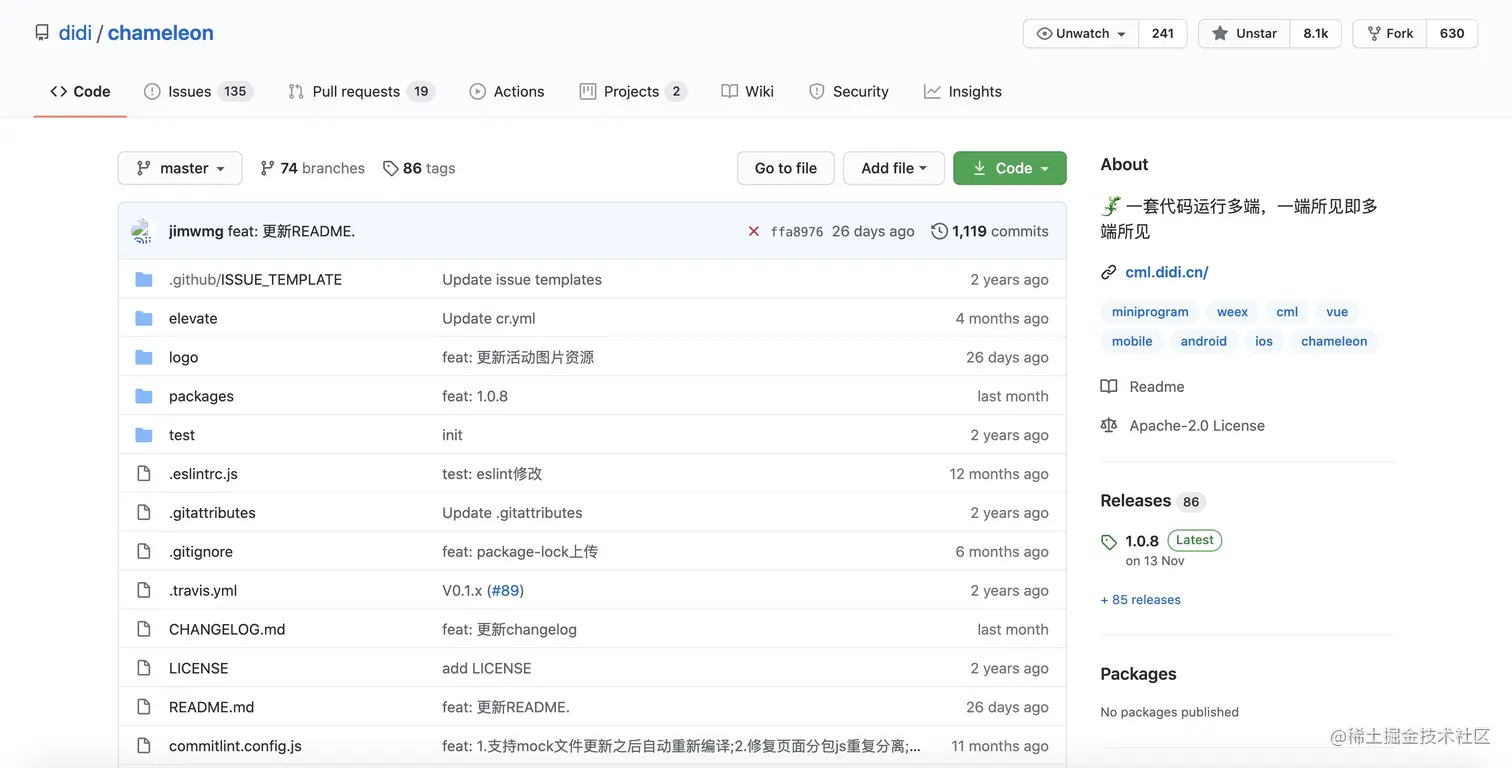
Task: Click the README.md file icon
Action: coord(144,707)
